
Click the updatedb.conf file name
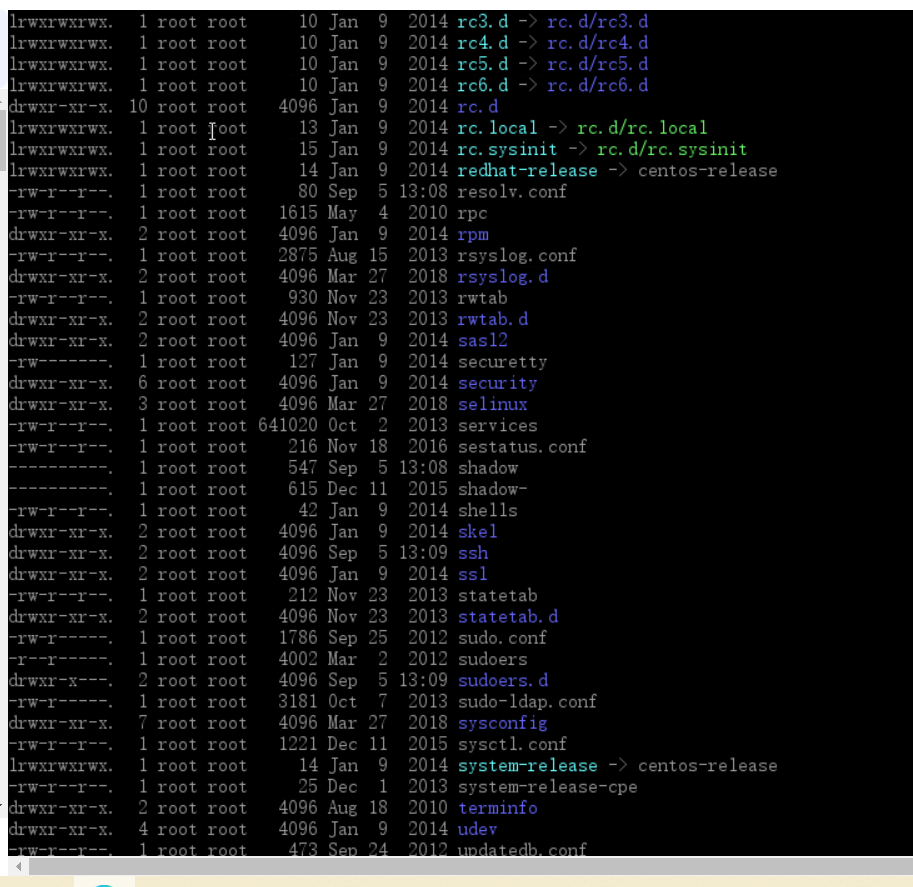click(522, 849)
